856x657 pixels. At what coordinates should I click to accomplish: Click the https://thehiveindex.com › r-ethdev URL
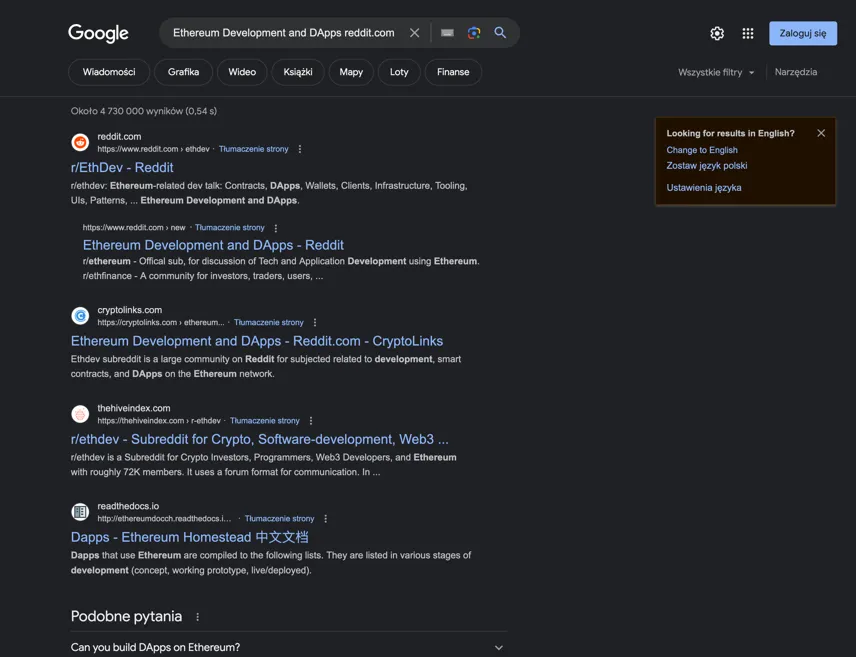[x=159, y=421]
